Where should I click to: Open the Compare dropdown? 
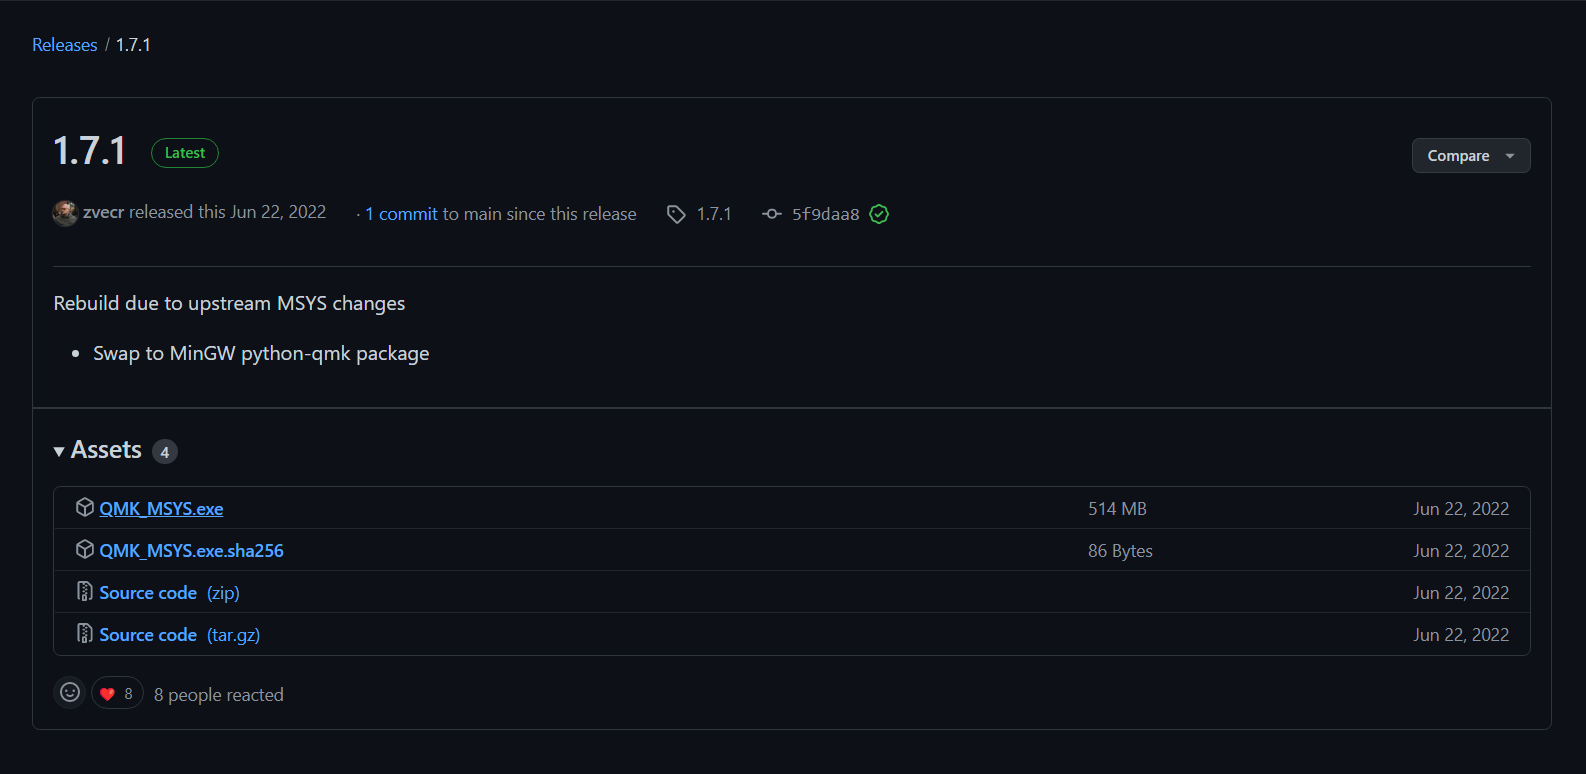(x=1470, y=156)
